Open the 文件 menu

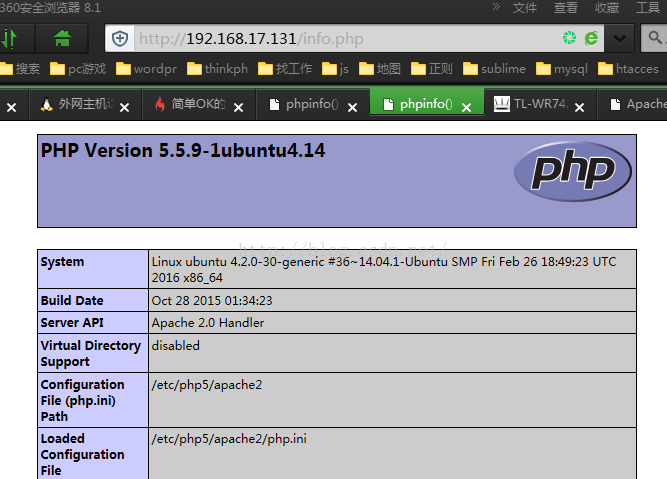[525, 7]
